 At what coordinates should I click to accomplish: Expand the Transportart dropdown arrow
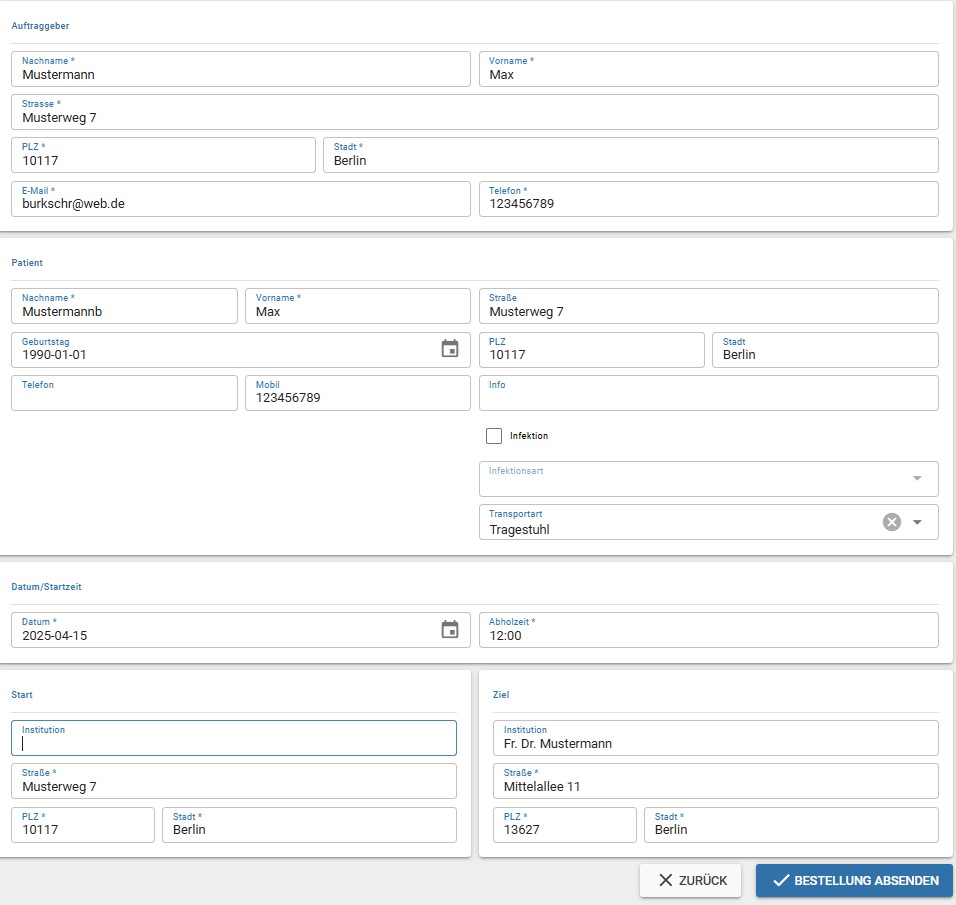[x=917, y=522]
